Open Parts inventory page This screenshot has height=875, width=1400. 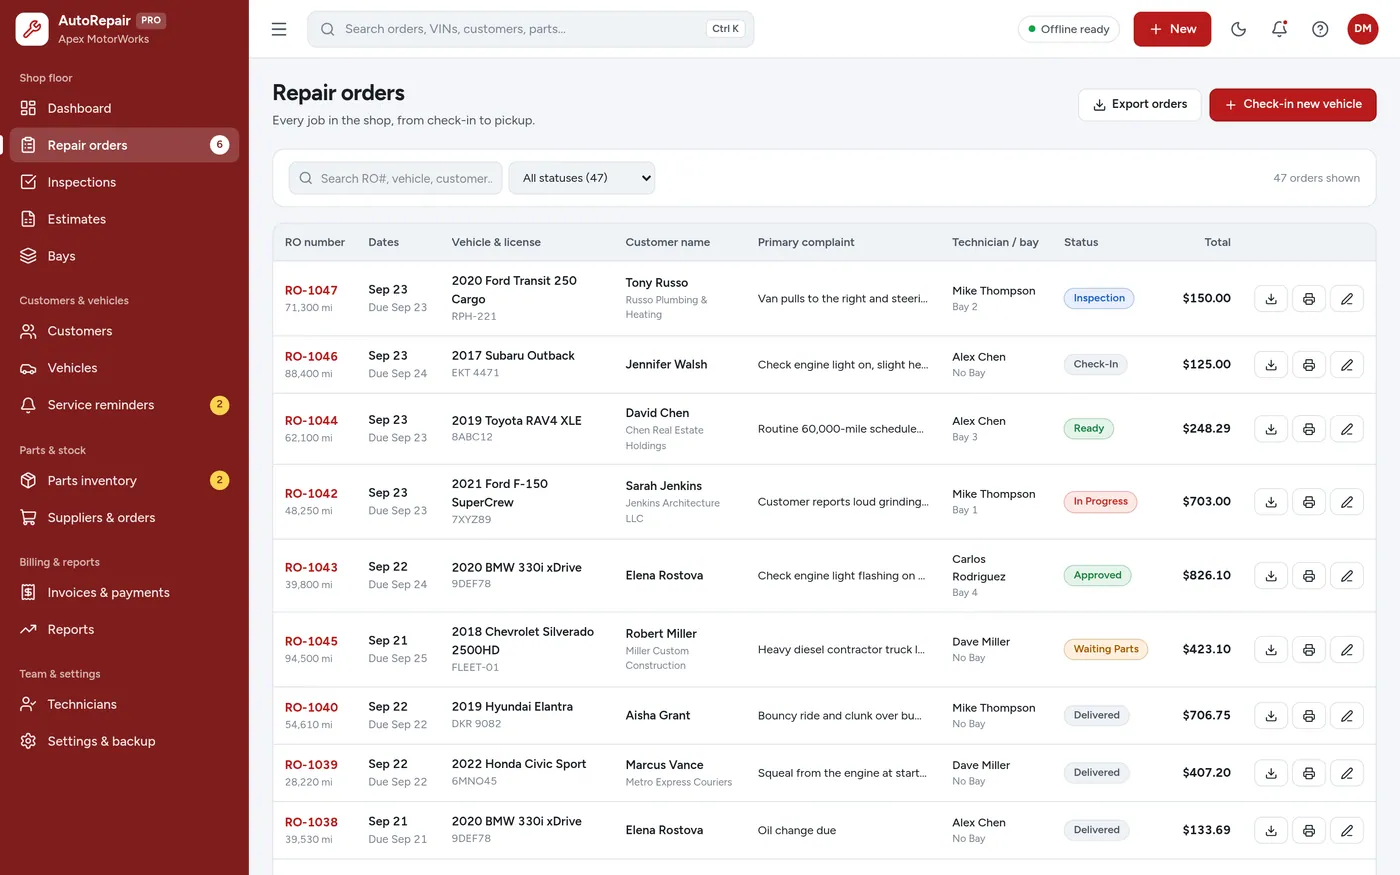(124, 480)
